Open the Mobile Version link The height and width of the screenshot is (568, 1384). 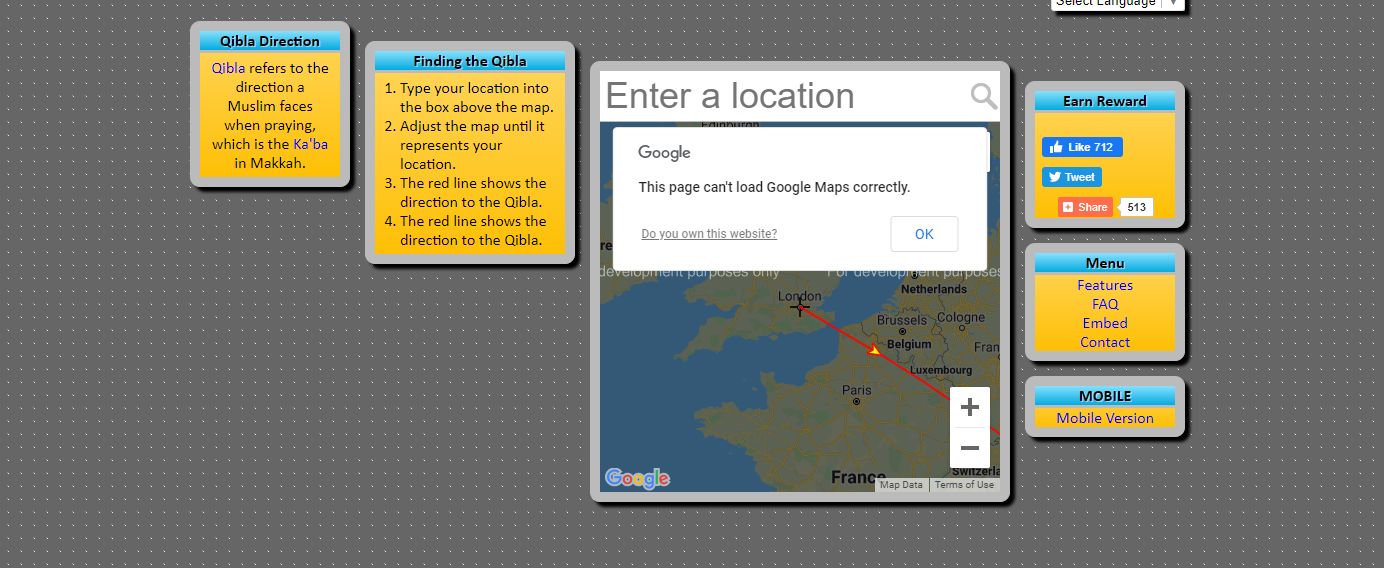[1105, 418]
